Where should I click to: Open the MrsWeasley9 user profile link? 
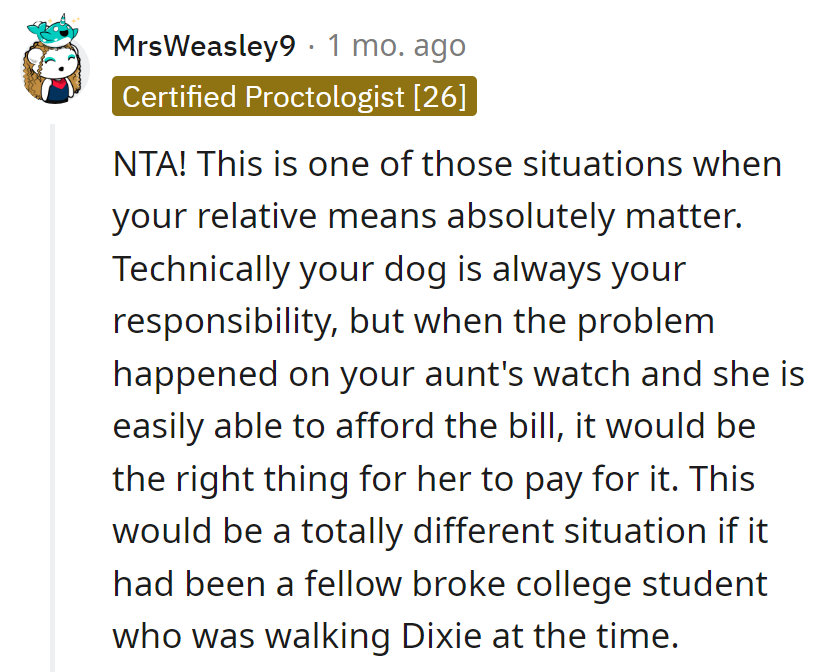[x=203, y=45]
